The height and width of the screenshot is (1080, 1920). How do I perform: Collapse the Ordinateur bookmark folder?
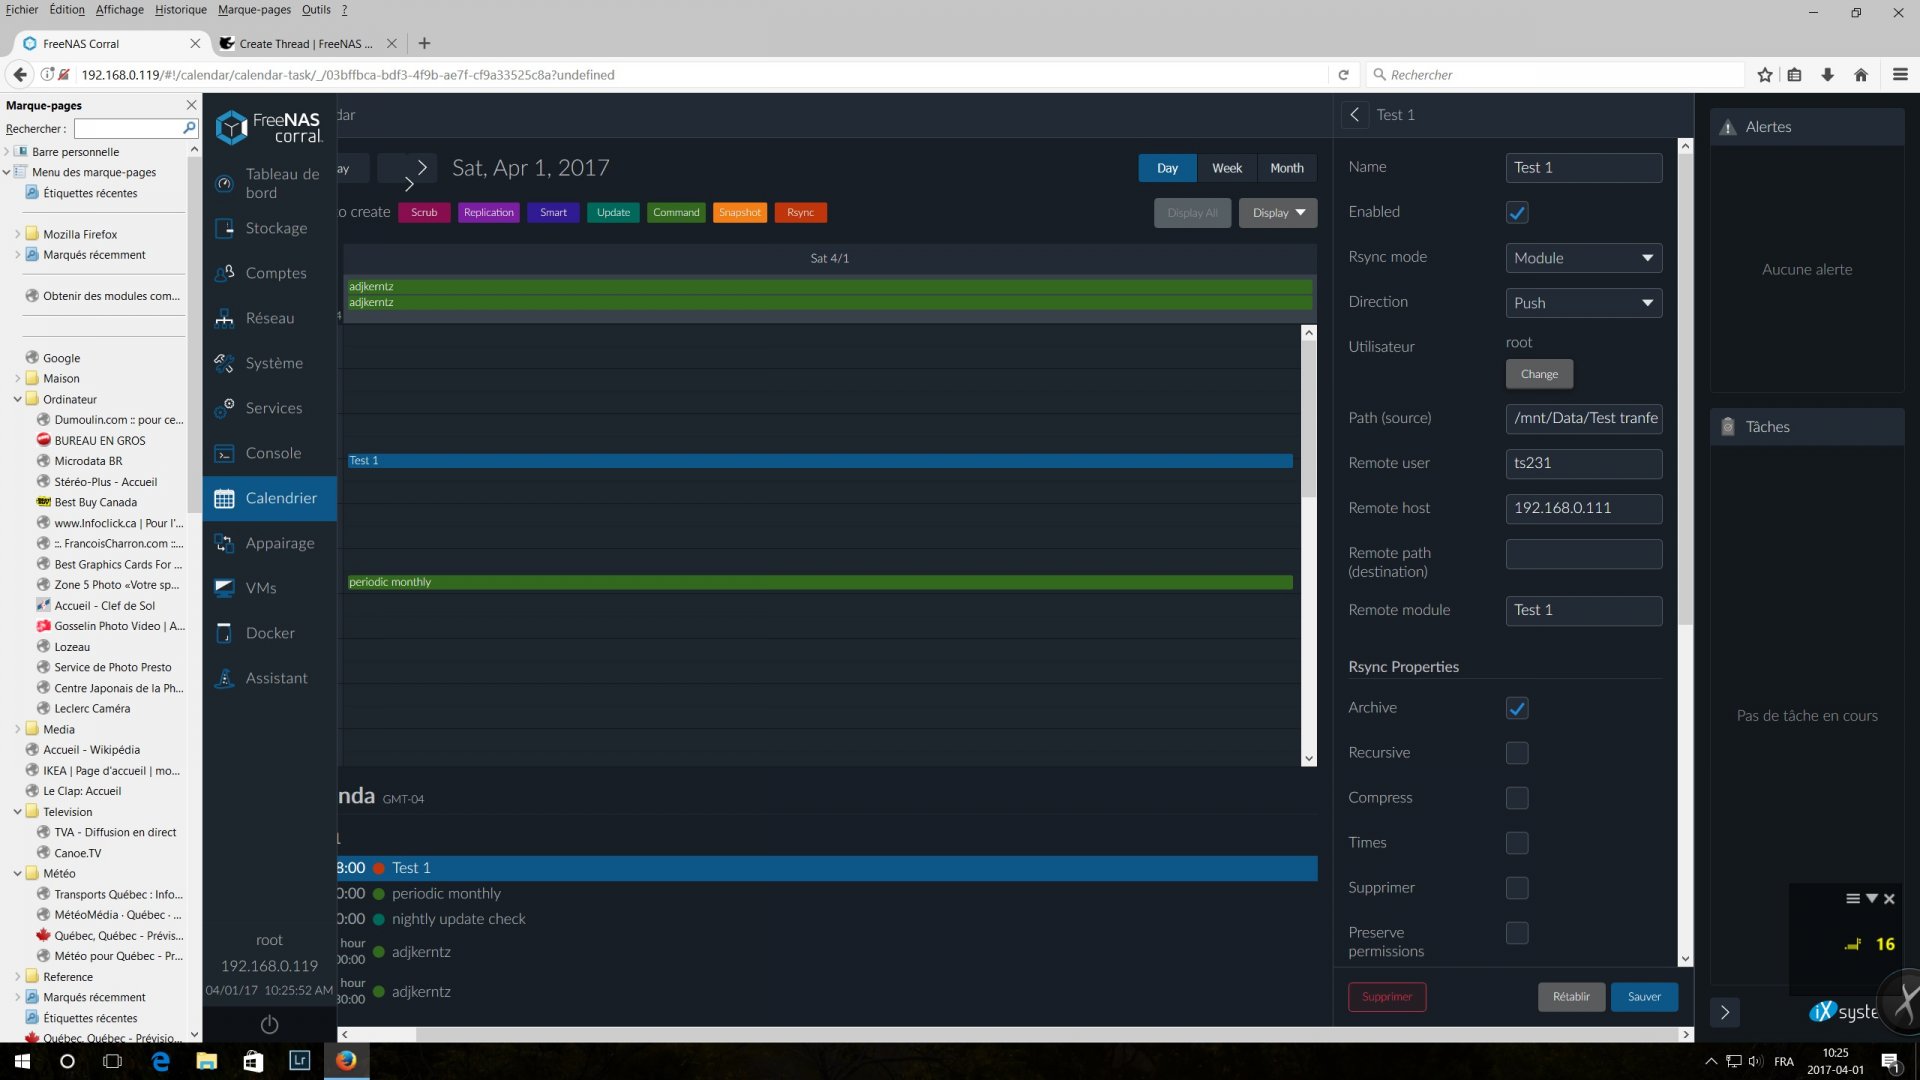(17, 399)
